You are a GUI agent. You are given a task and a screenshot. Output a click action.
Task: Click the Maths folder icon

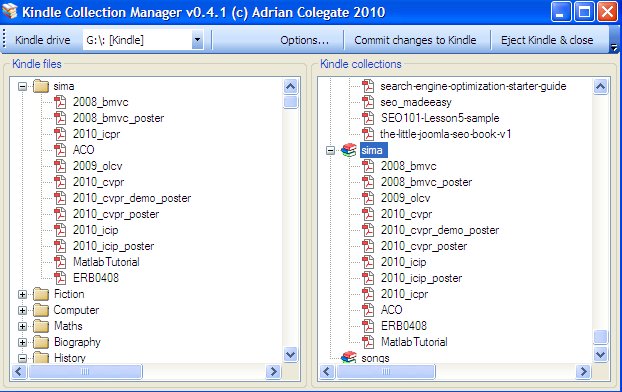point(41,326)
